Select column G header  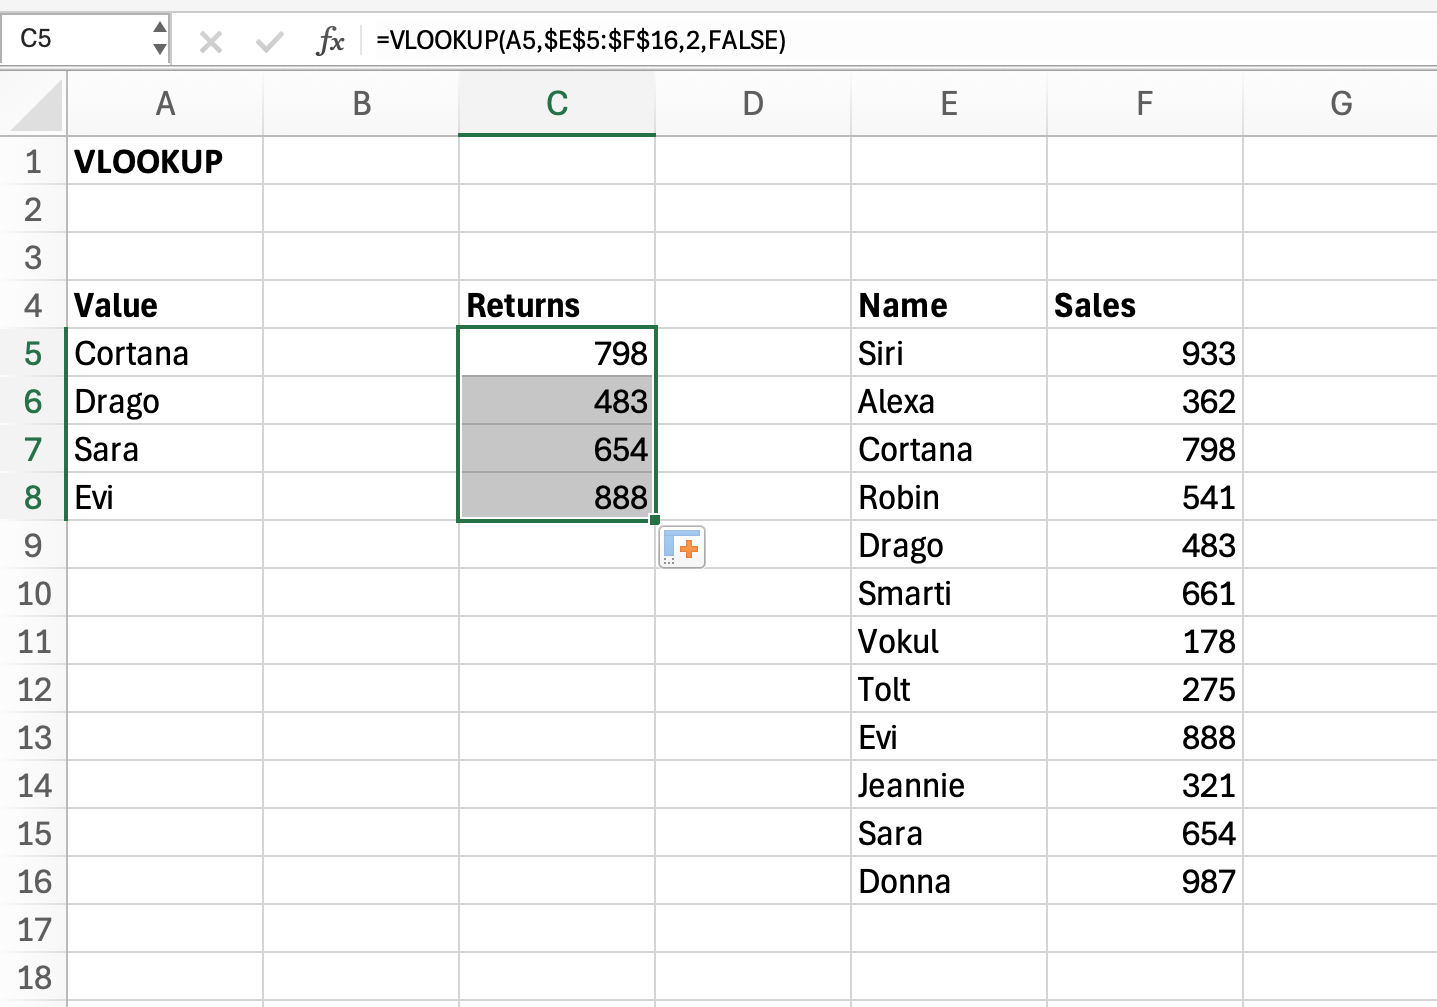1340,104
